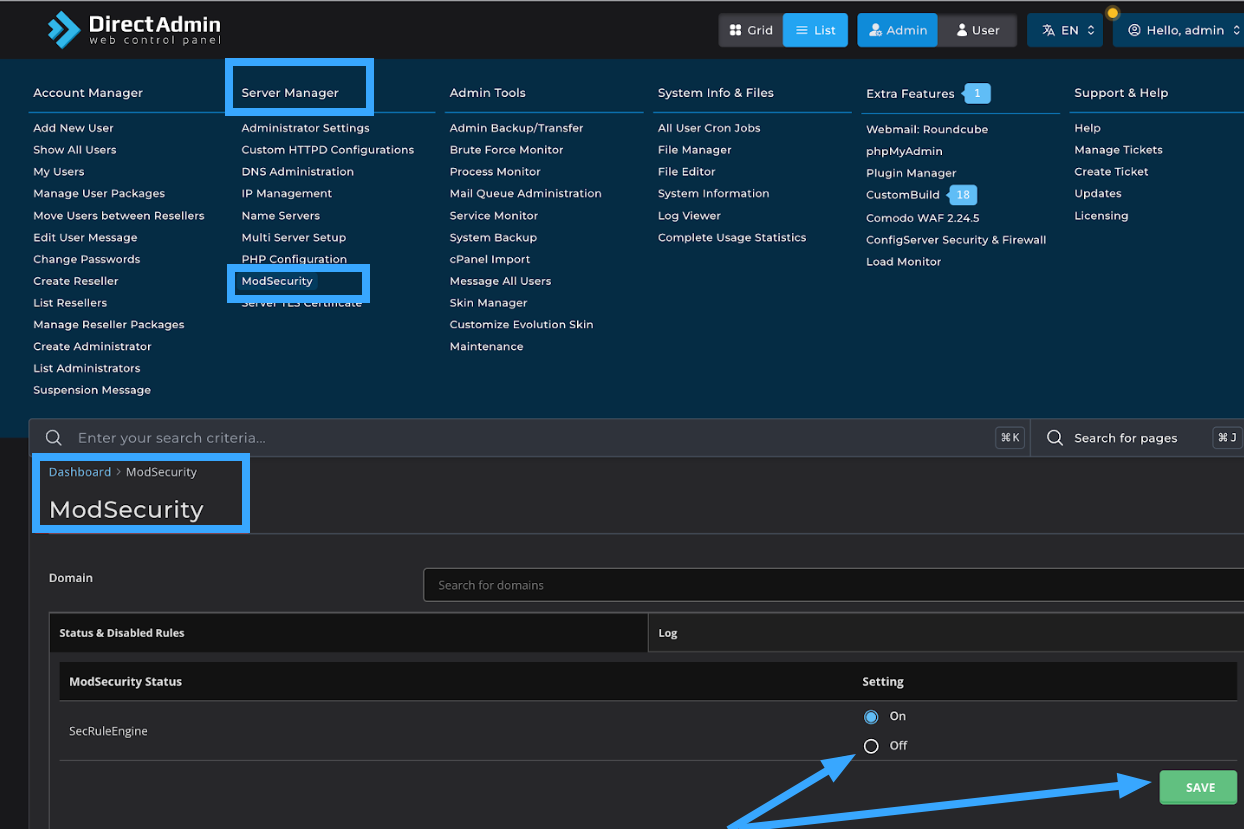Open the System Info & Files menu heading
The image size is (1244, 829).
pyautogui.click(x=716, y=93)
